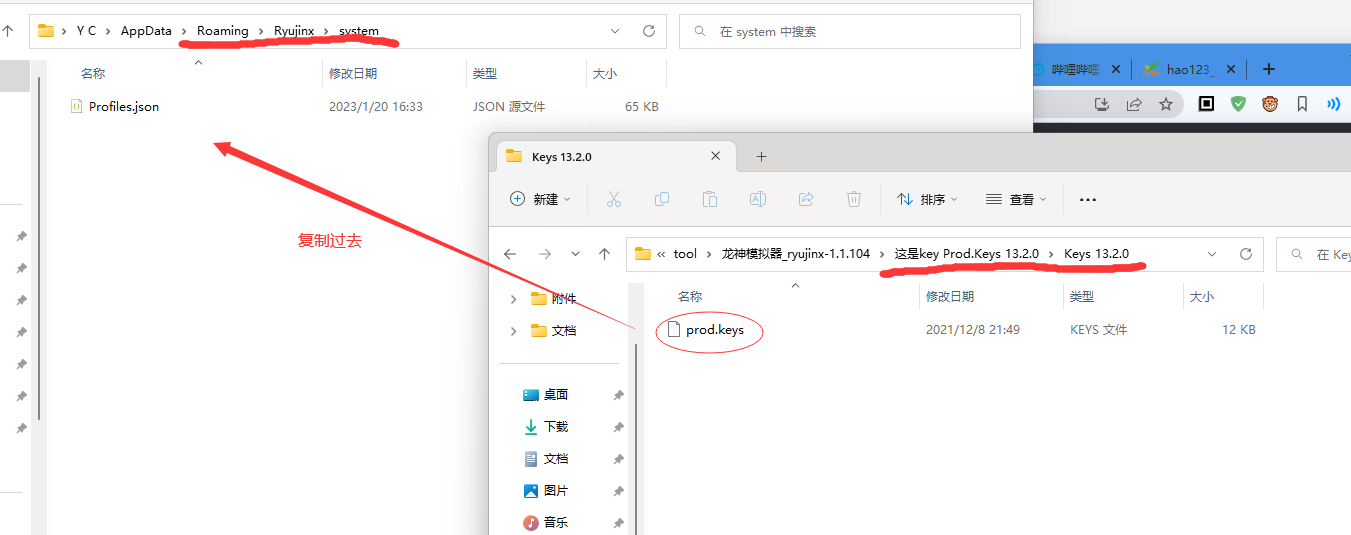
Task: Refresh the Ryujinx system folder view
Action: click(x=648, y=31)
